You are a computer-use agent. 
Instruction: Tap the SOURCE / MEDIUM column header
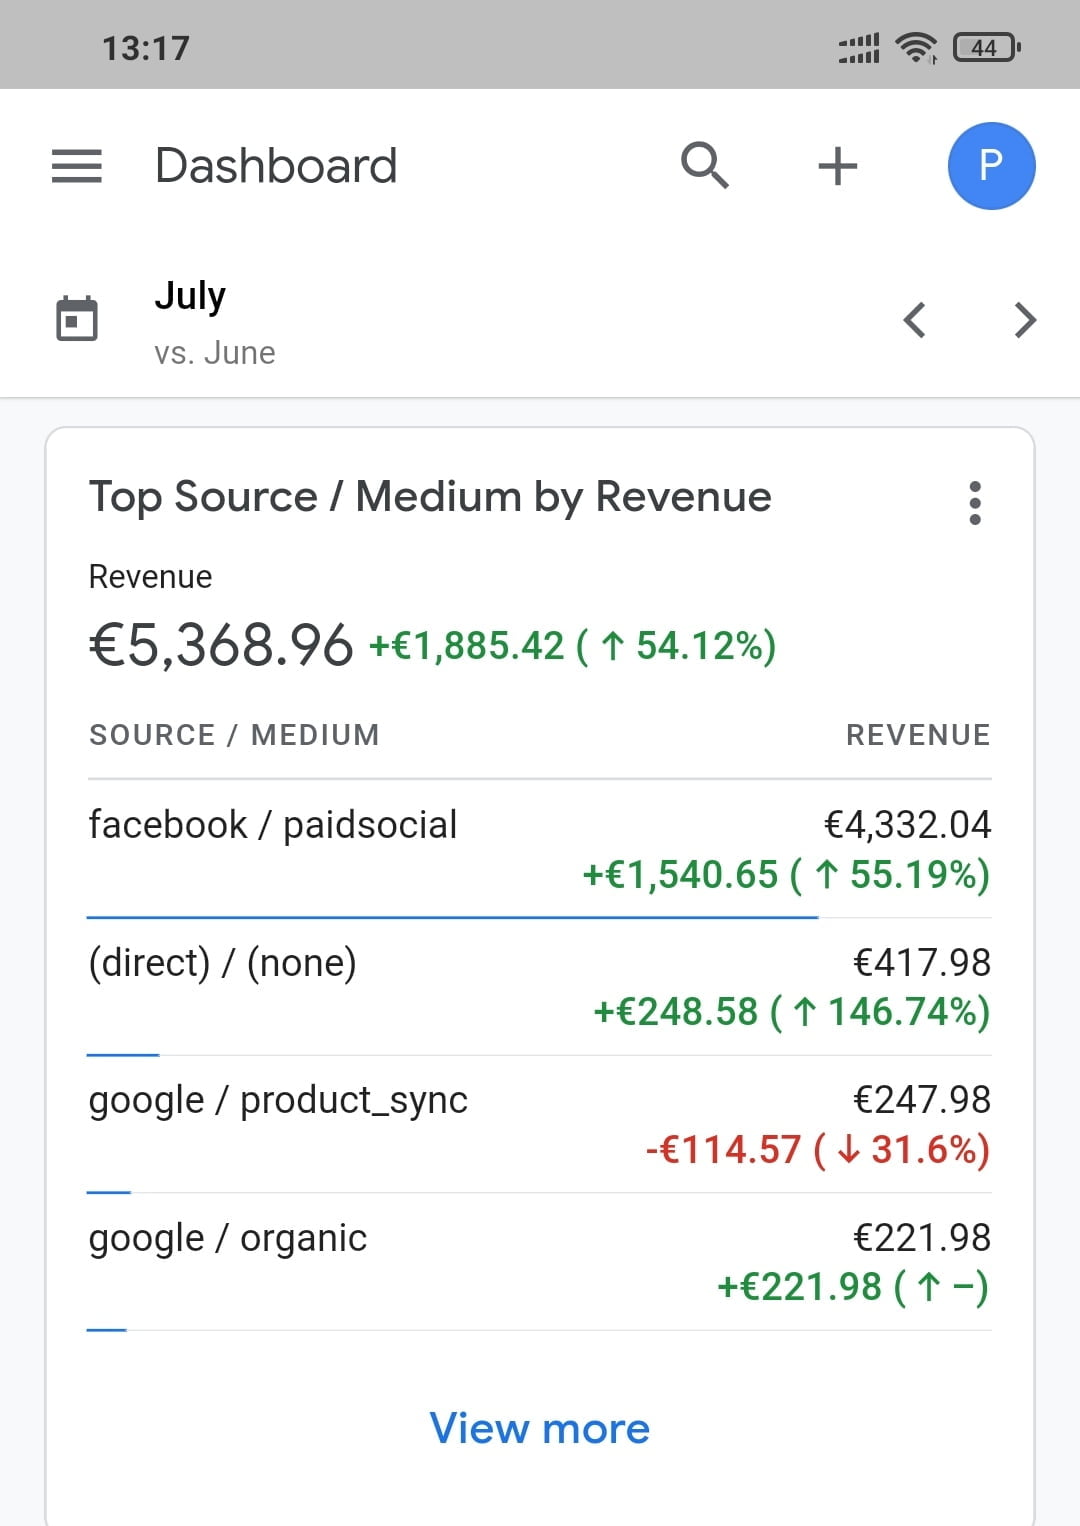[234, 735]
